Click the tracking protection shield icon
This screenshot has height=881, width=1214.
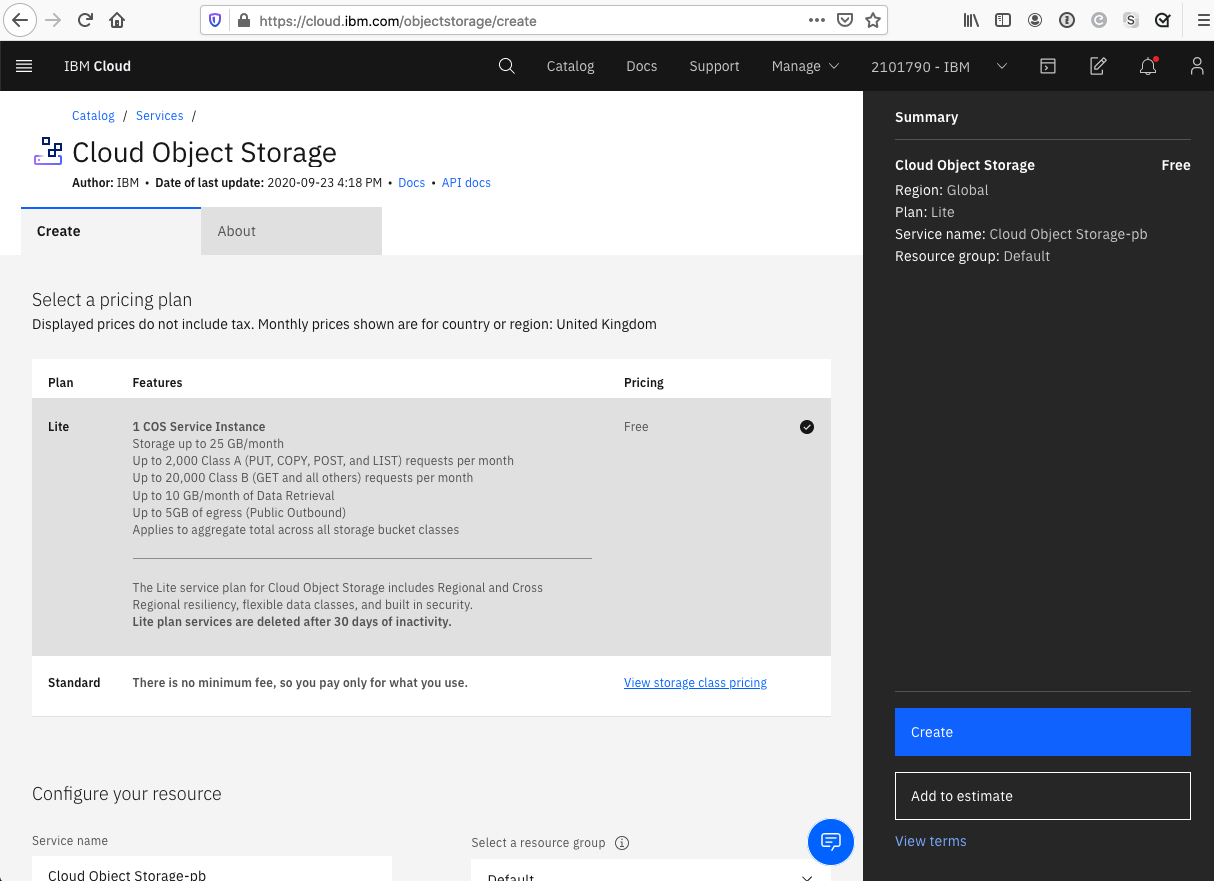(215, 20)
